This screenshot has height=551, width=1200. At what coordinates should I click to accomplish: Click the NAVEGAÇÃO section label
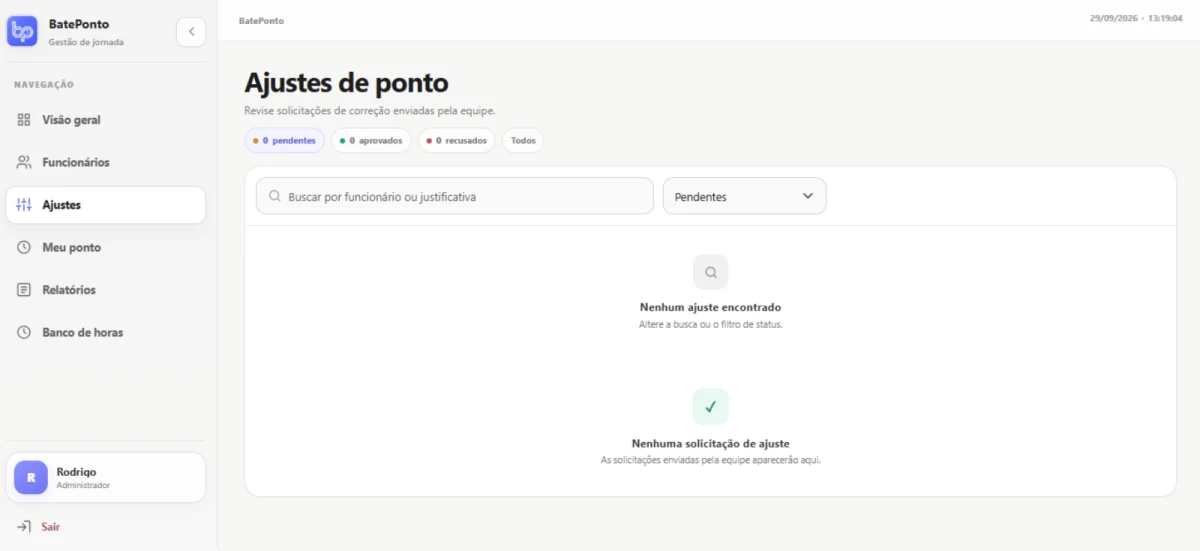[x=44, y=85]
